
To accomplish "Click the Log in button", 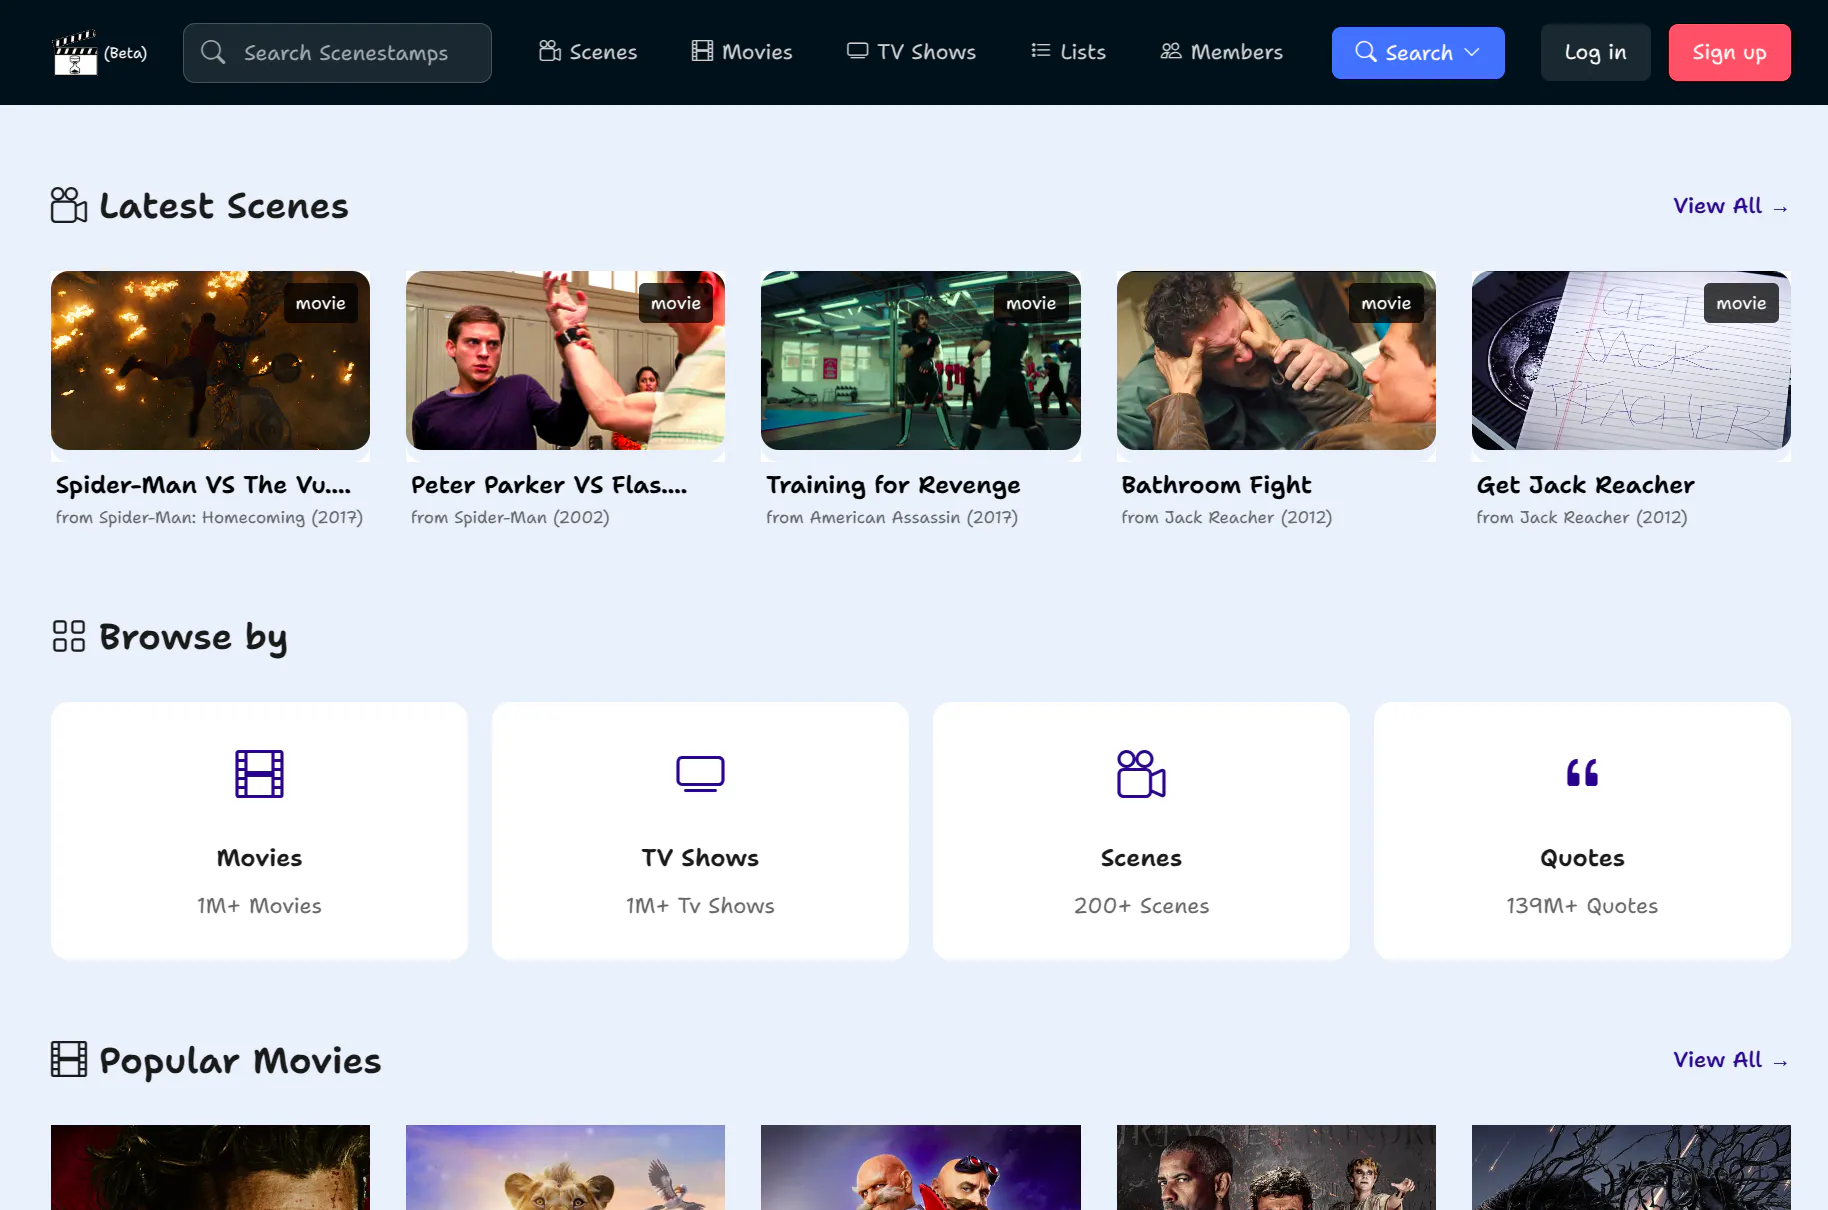I will [1595, 53].
